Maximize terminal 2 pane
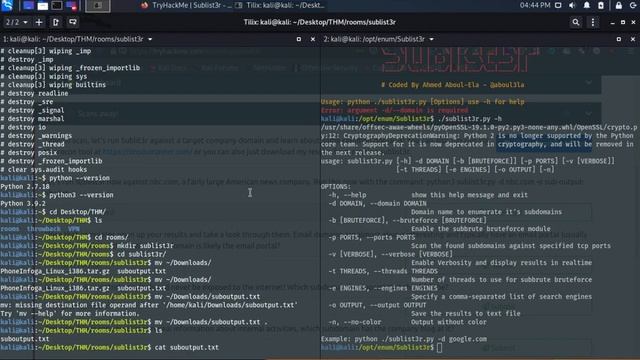 (x=619, y=39)
